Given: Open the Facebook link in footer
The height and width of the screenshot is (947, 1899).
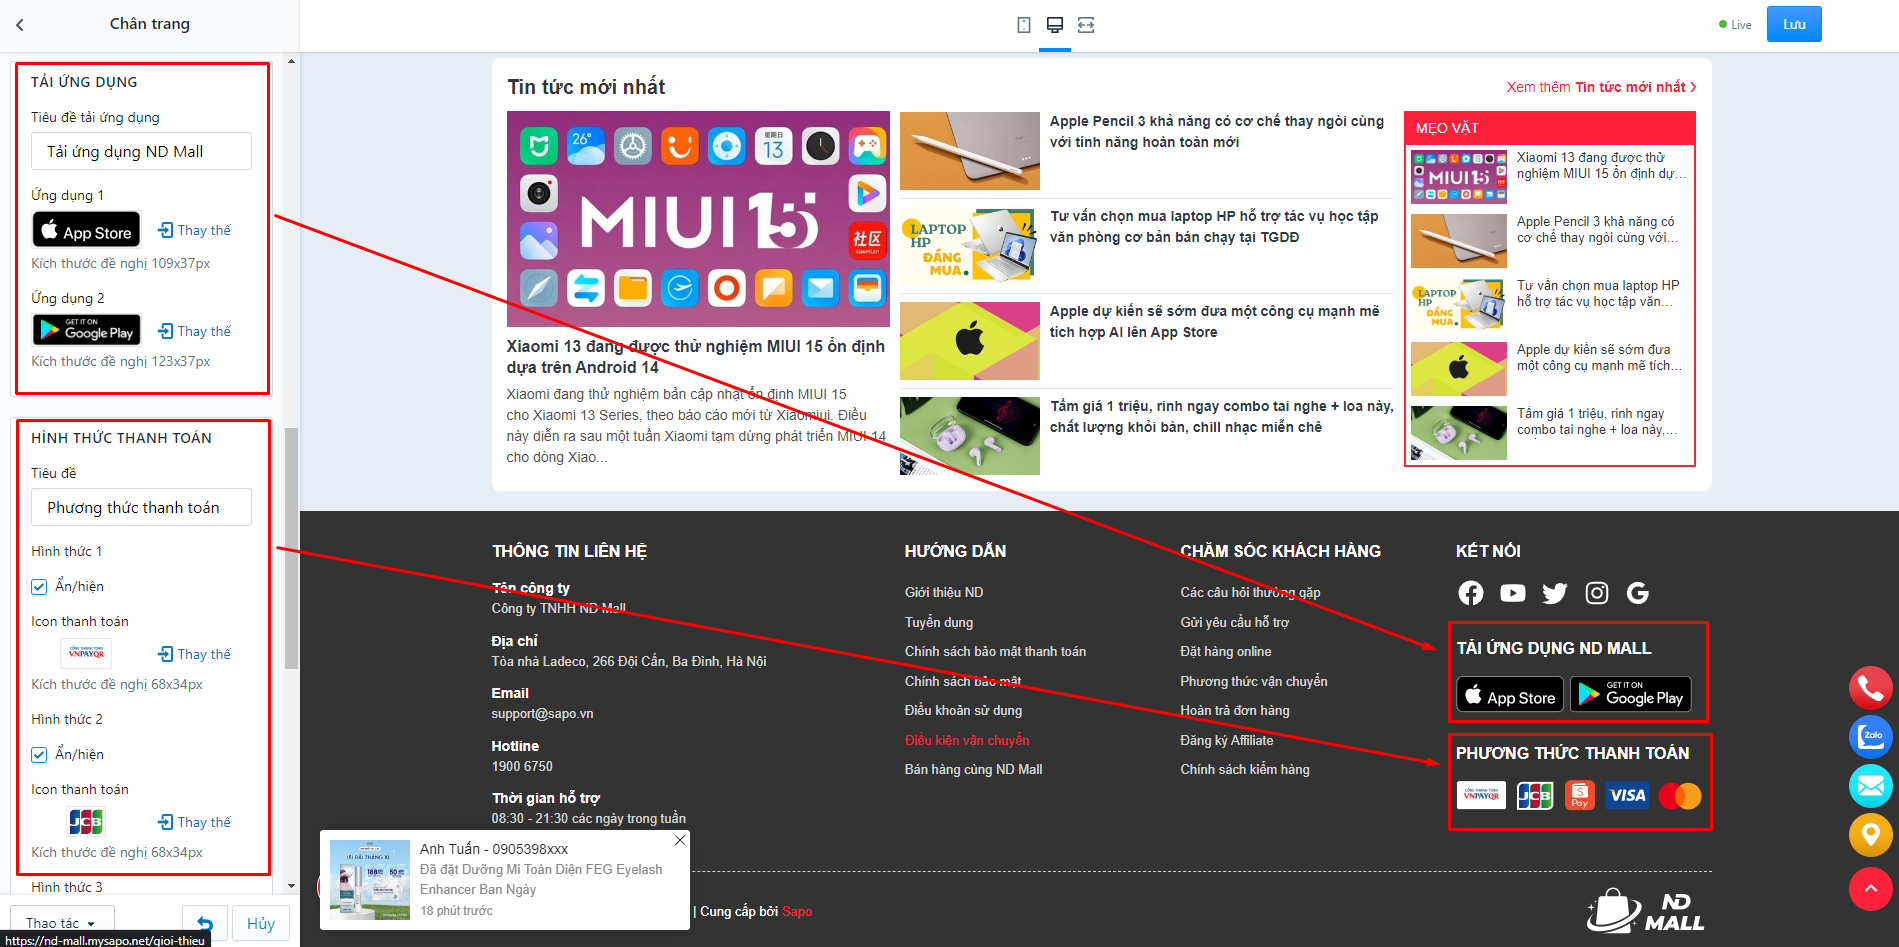Looking at the screenshot, I should pos(1471,593).
